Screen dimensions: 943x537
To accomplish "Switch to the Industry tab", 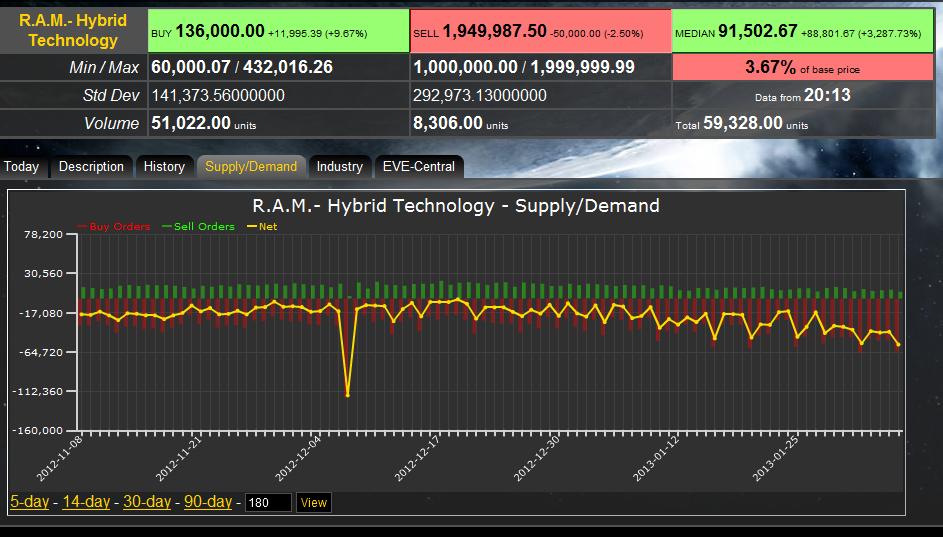I will click(339, 167).
